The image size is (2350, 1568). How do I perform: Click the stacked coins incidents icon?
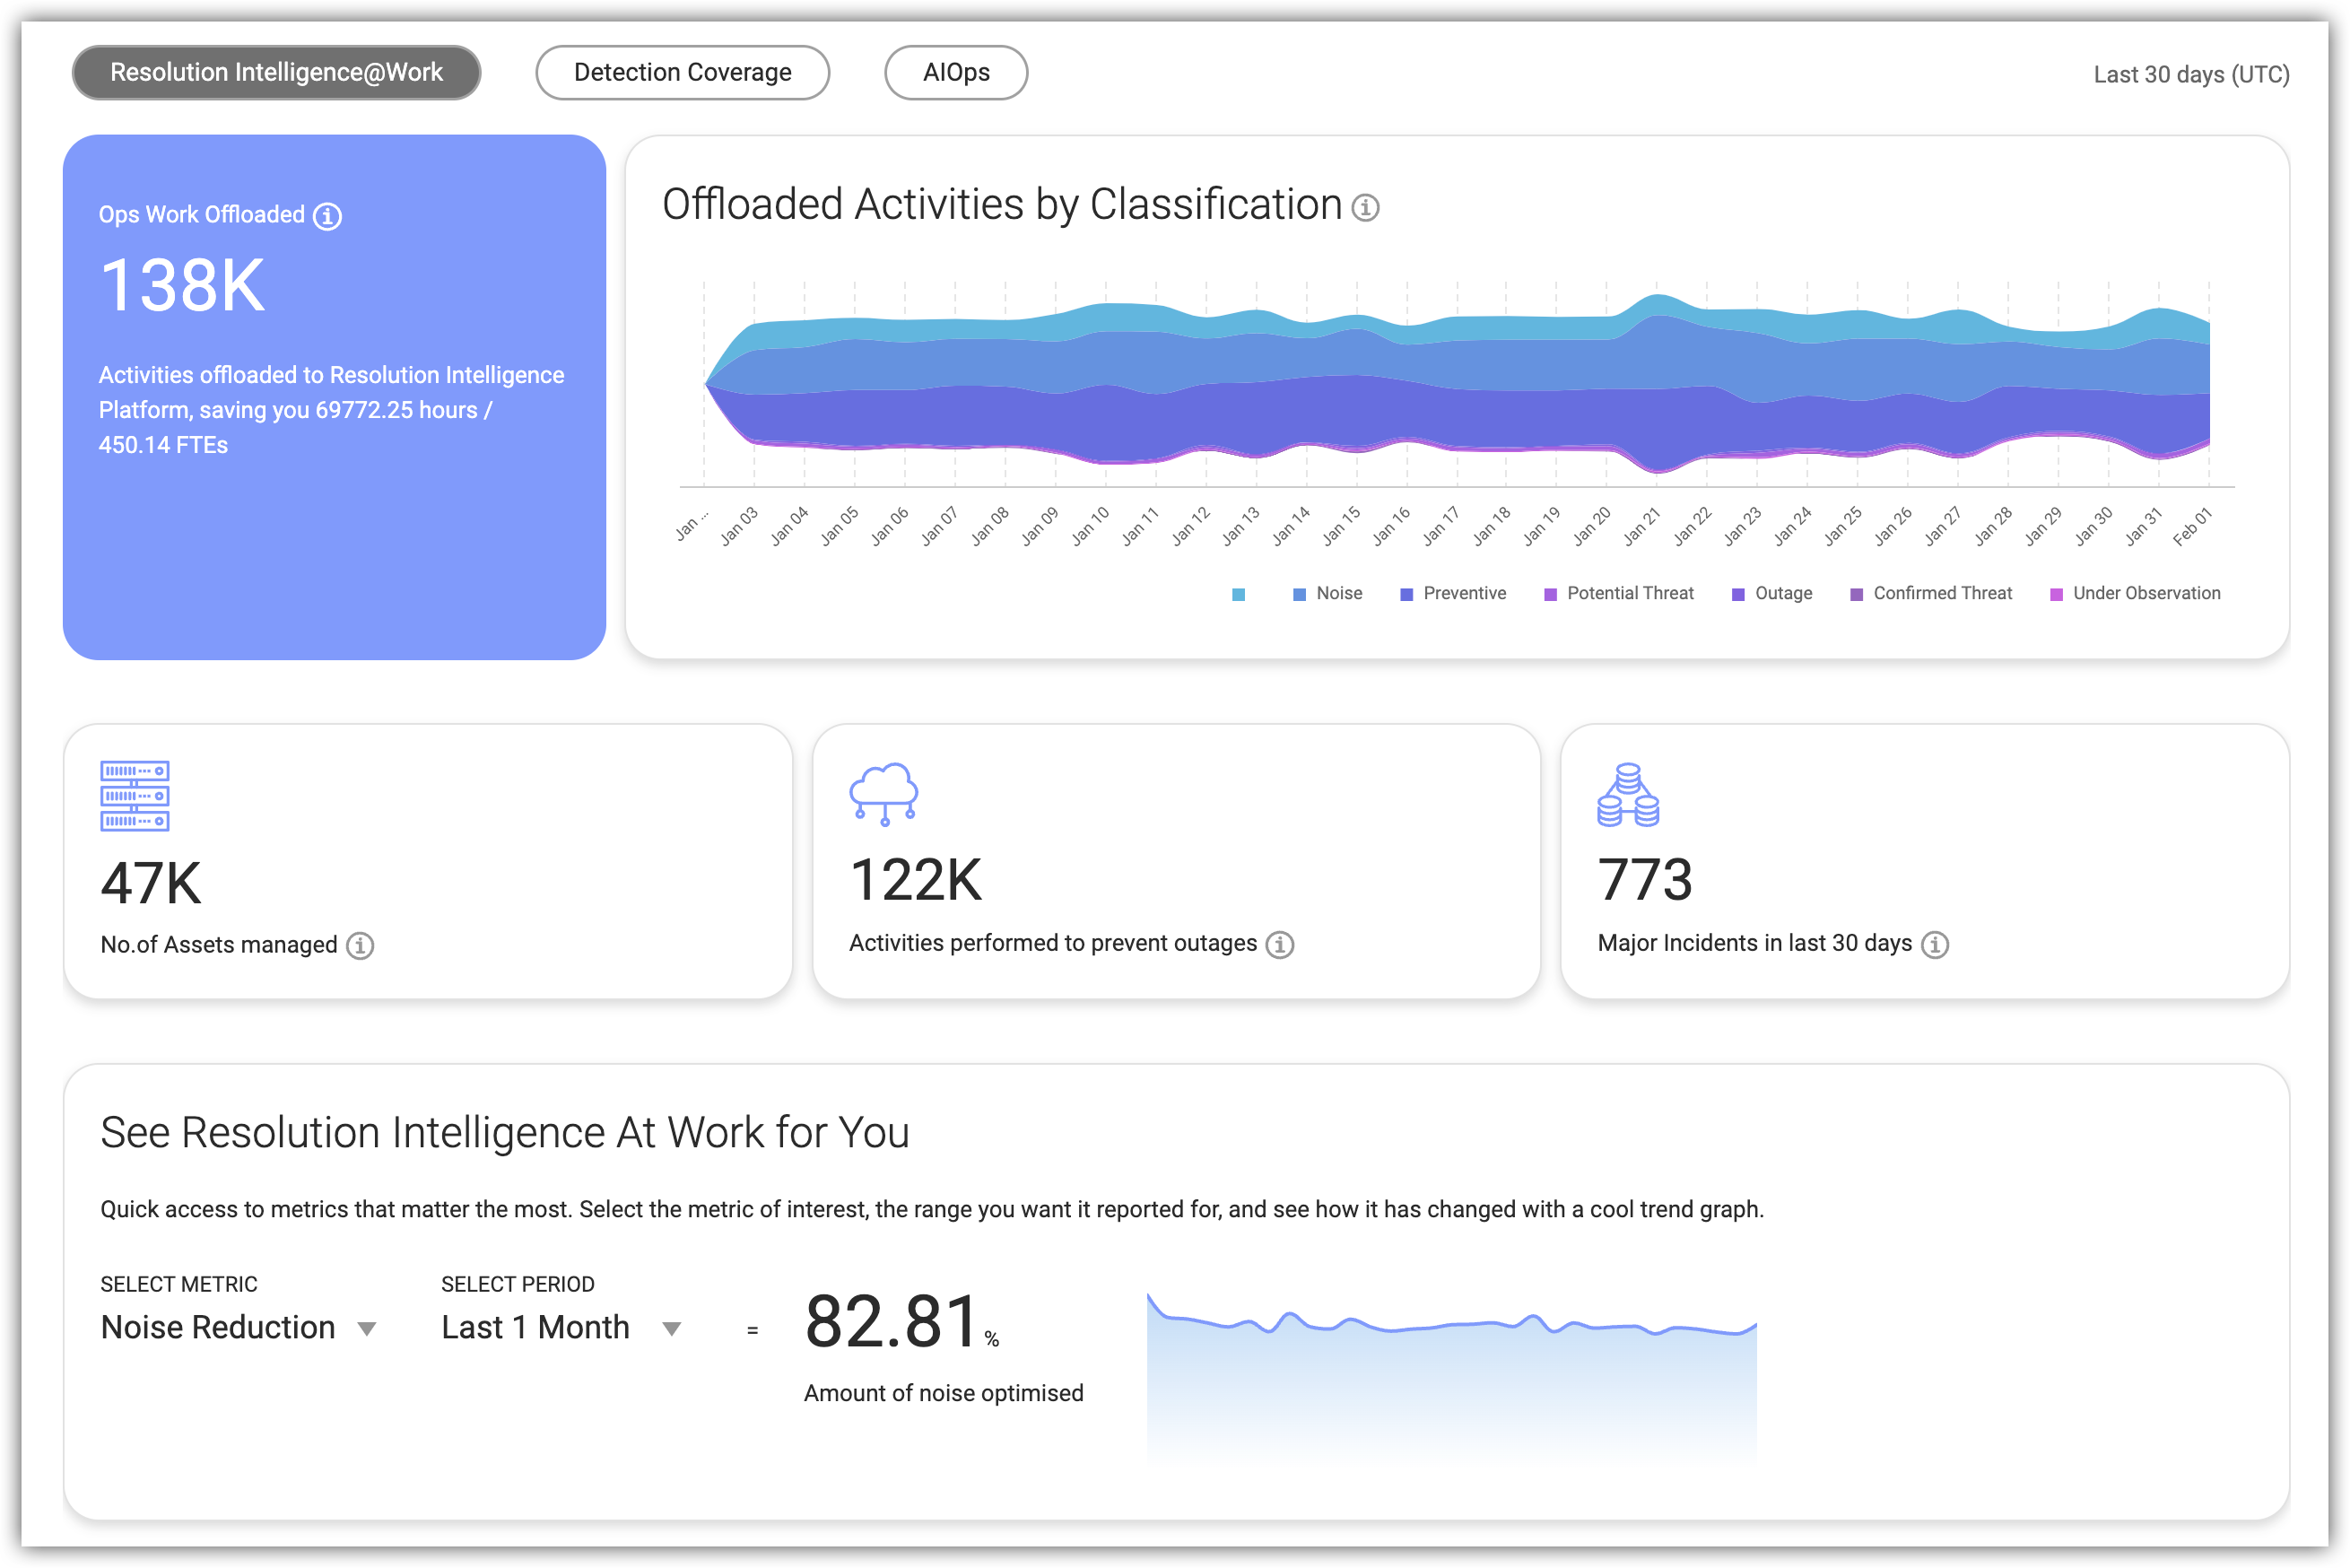point(1628,795)
